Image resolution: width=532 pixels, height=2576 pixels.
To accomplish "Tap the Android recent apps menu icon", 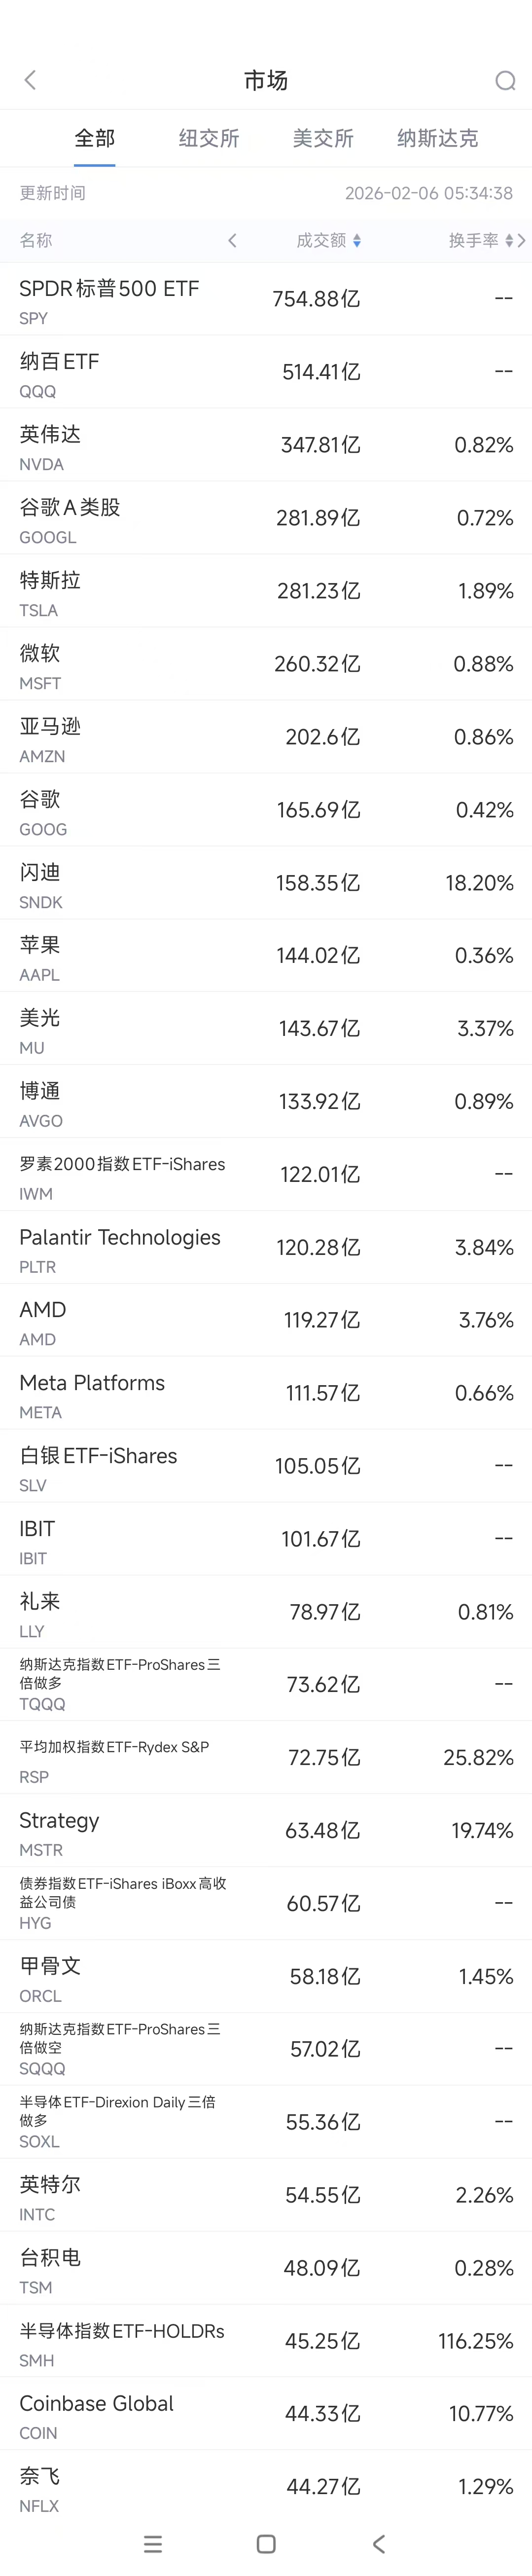I will click(153, 2543).
